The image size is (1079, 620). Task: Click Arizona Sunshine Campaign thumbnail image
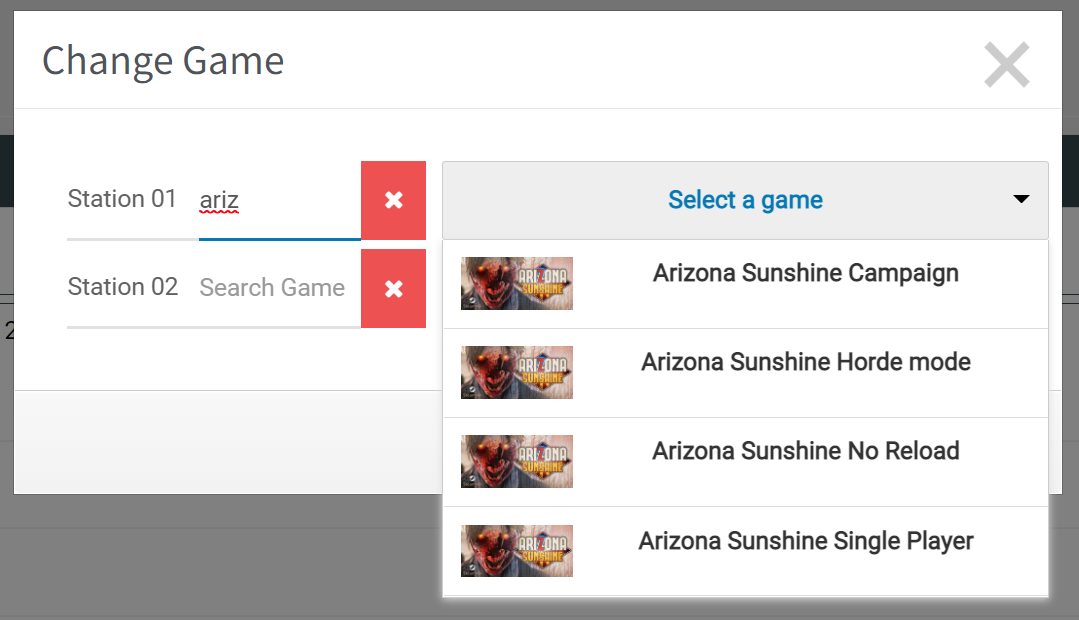pos(516,284)
